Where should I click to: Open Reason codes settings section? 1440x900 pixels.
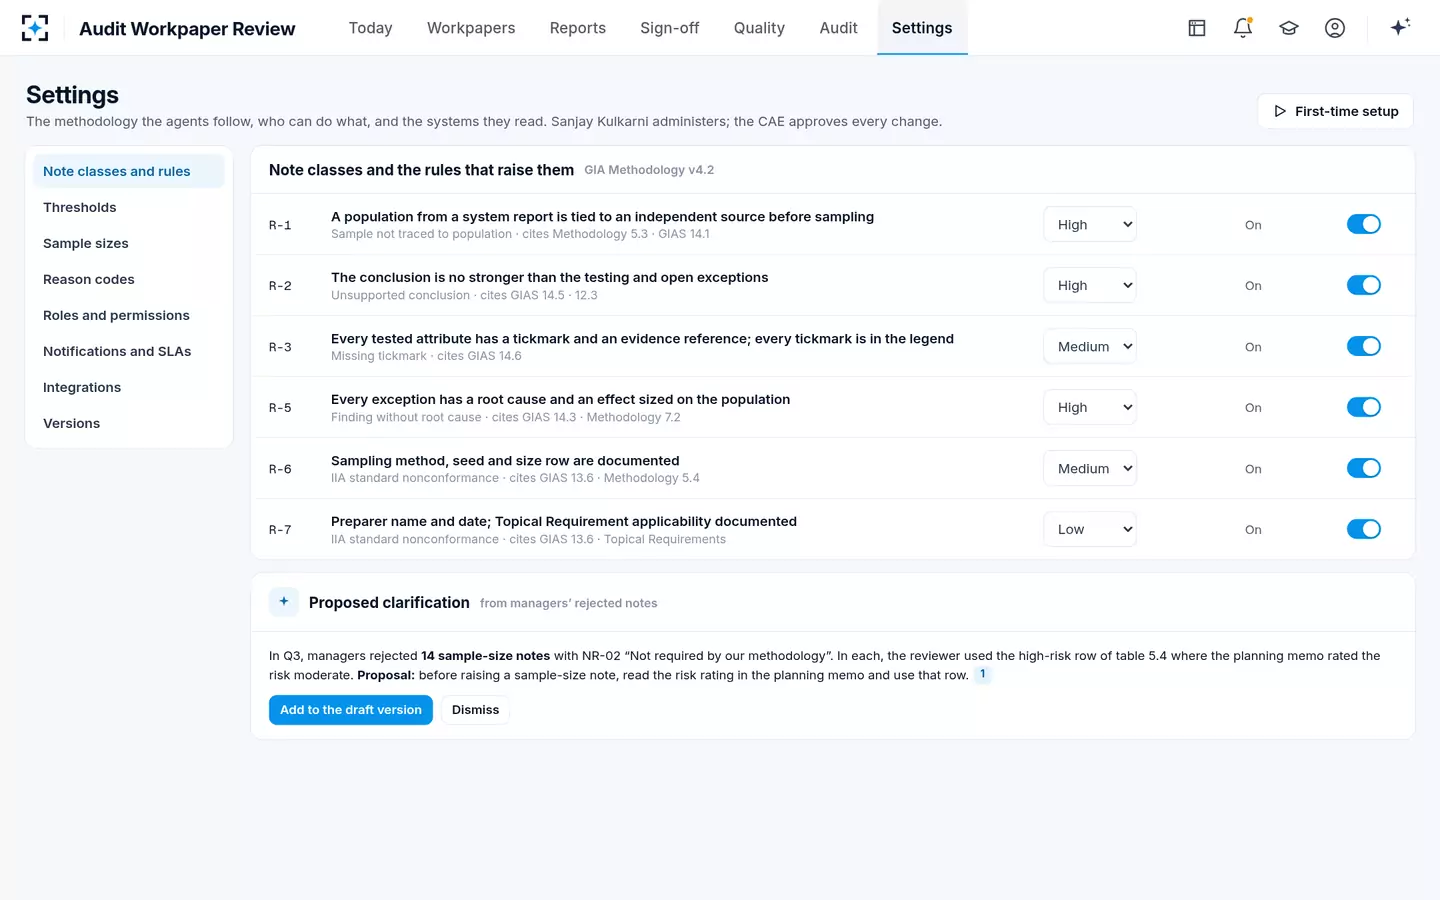pos(129,279)
